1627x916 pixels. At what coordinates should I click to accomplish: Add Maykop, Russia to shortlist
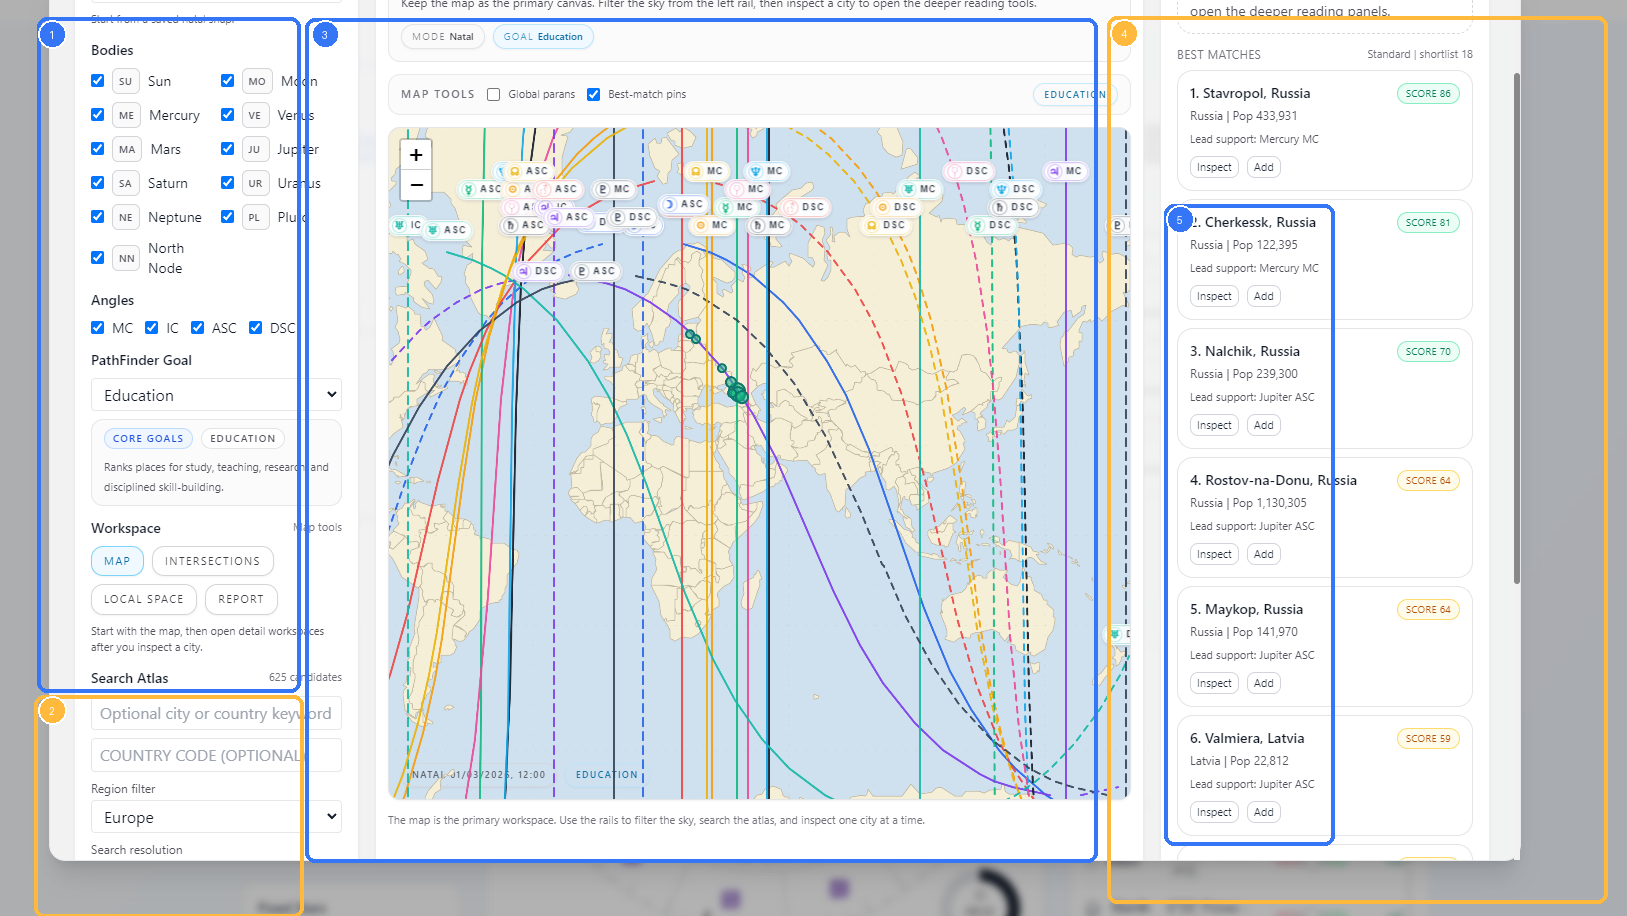pos(1264,683)
